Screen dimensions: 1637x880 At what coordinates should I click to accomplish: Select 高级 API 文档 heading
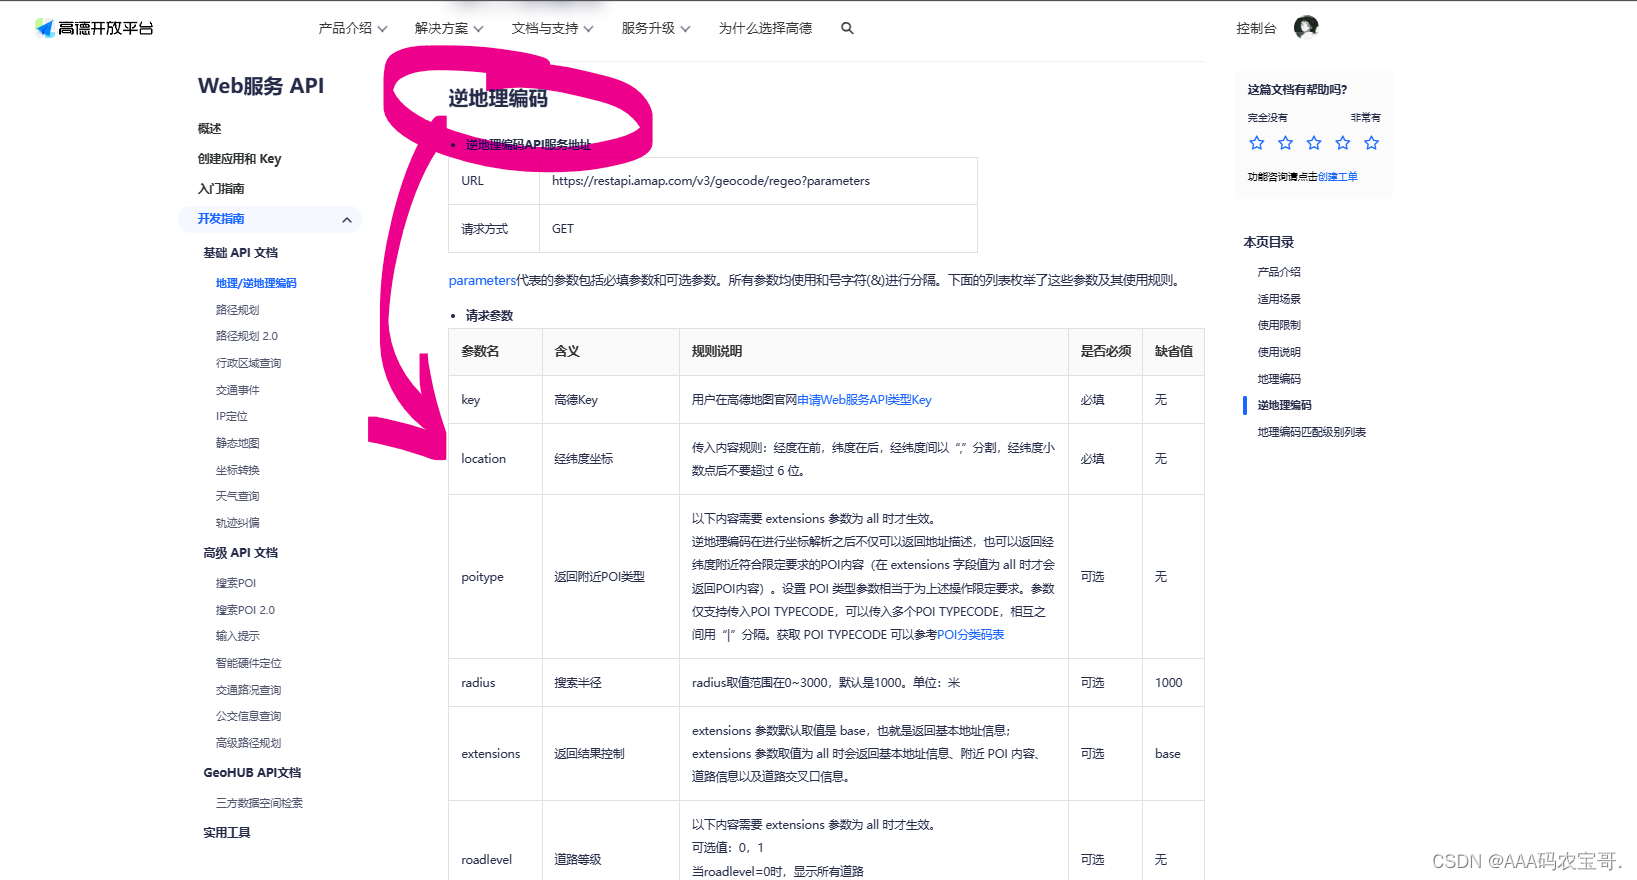pyautogui.click(x=241, y=553)
